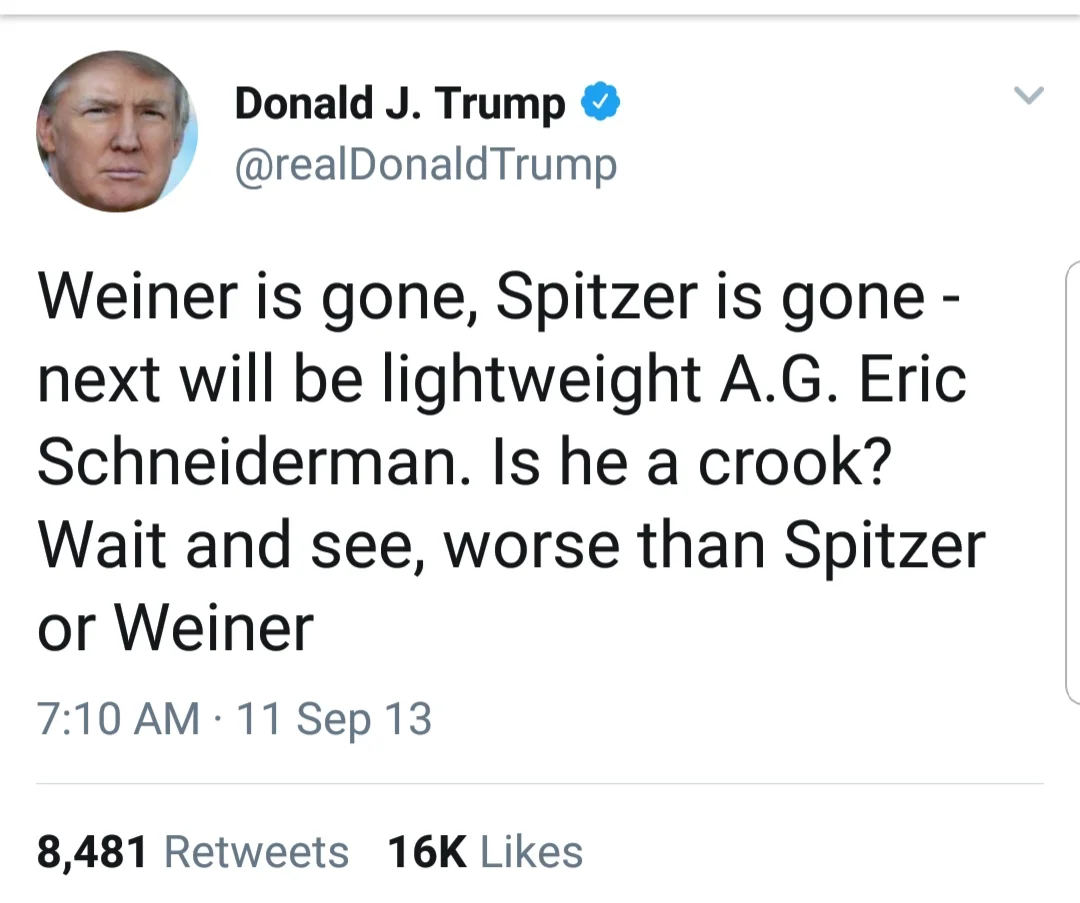Image resolution: width=1080 pixels, height=903 pixels.
Task: Open the round profile avatar photo
Action: tap(117, 131)
